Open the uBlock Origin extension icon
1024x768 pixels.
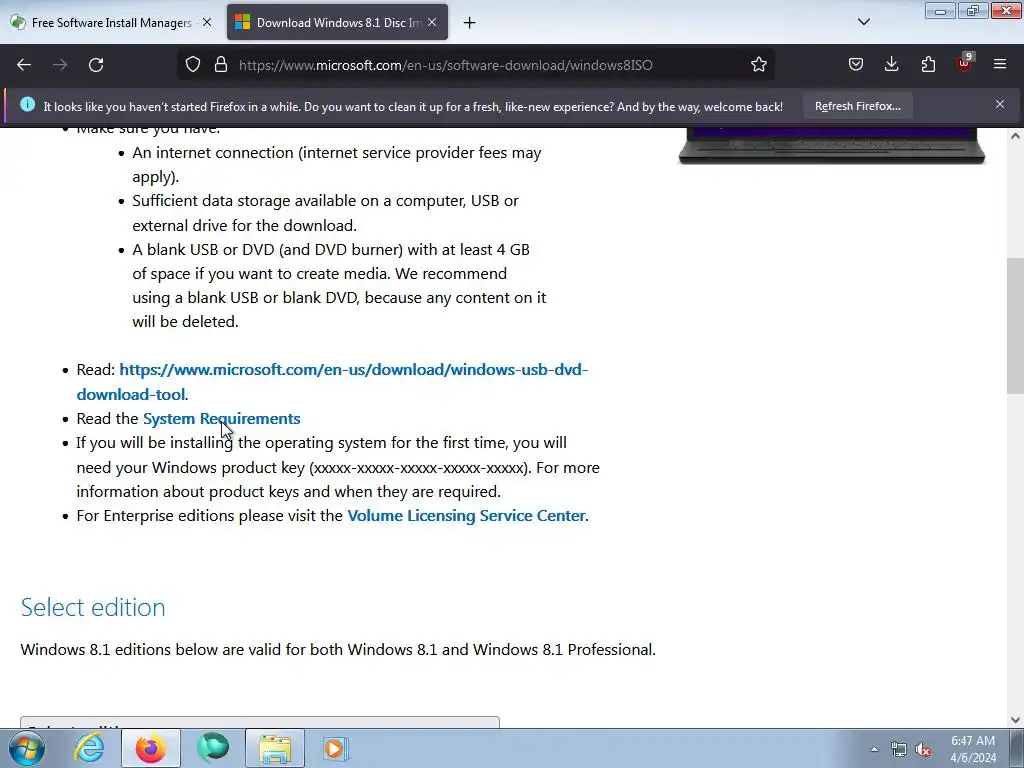pos(964,63)
